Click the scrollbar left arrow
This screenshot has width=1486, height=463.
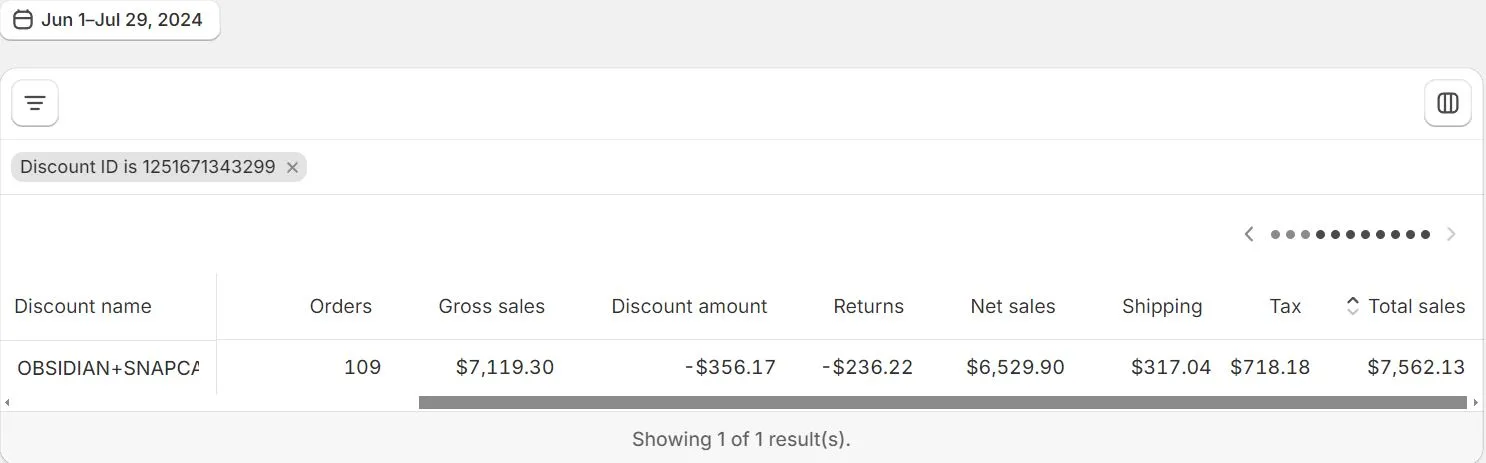coord(7,402)
